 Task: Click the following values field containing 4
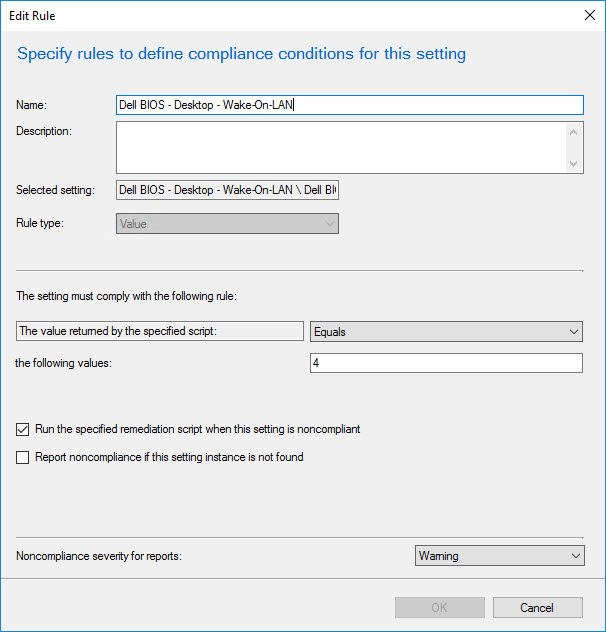point(446,363)
